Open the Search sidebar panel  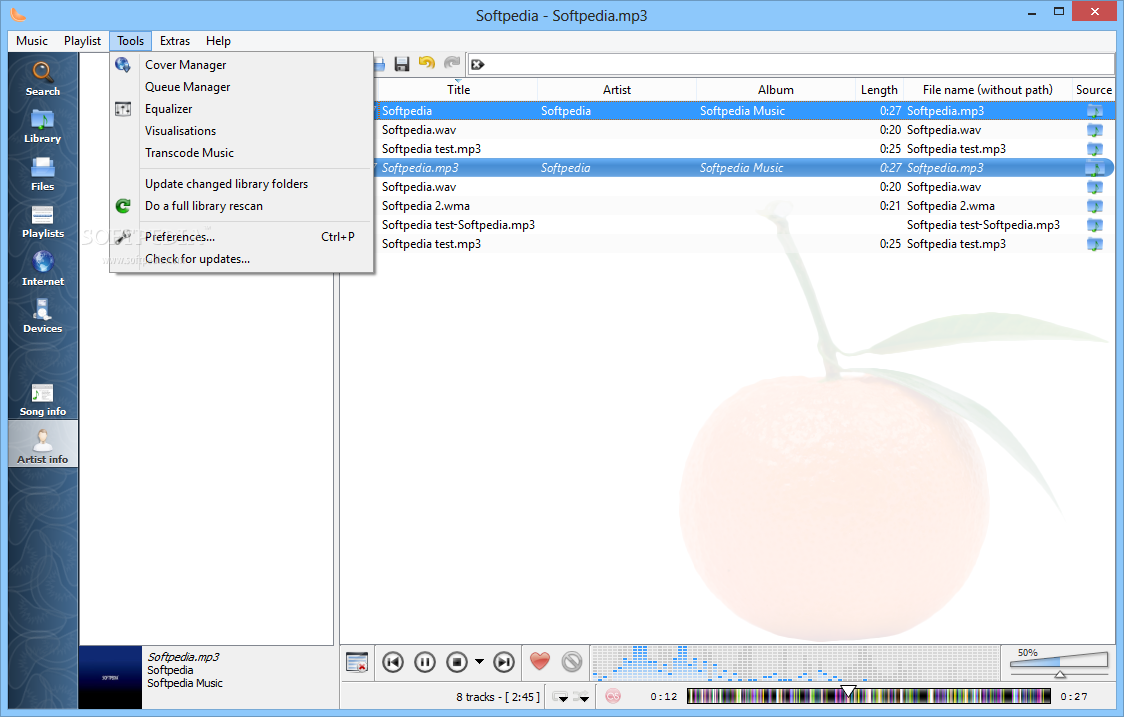(42, 79)
